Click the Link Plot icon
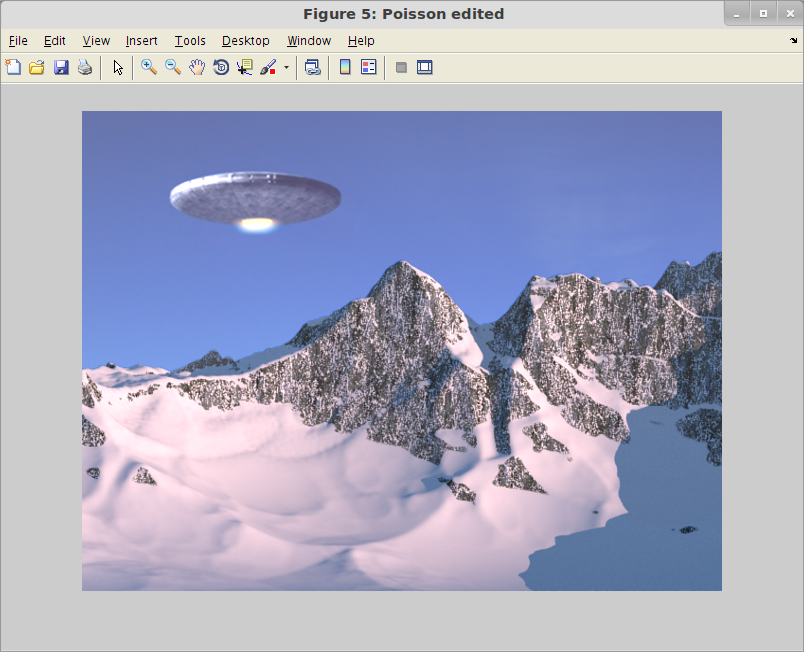 313,67
